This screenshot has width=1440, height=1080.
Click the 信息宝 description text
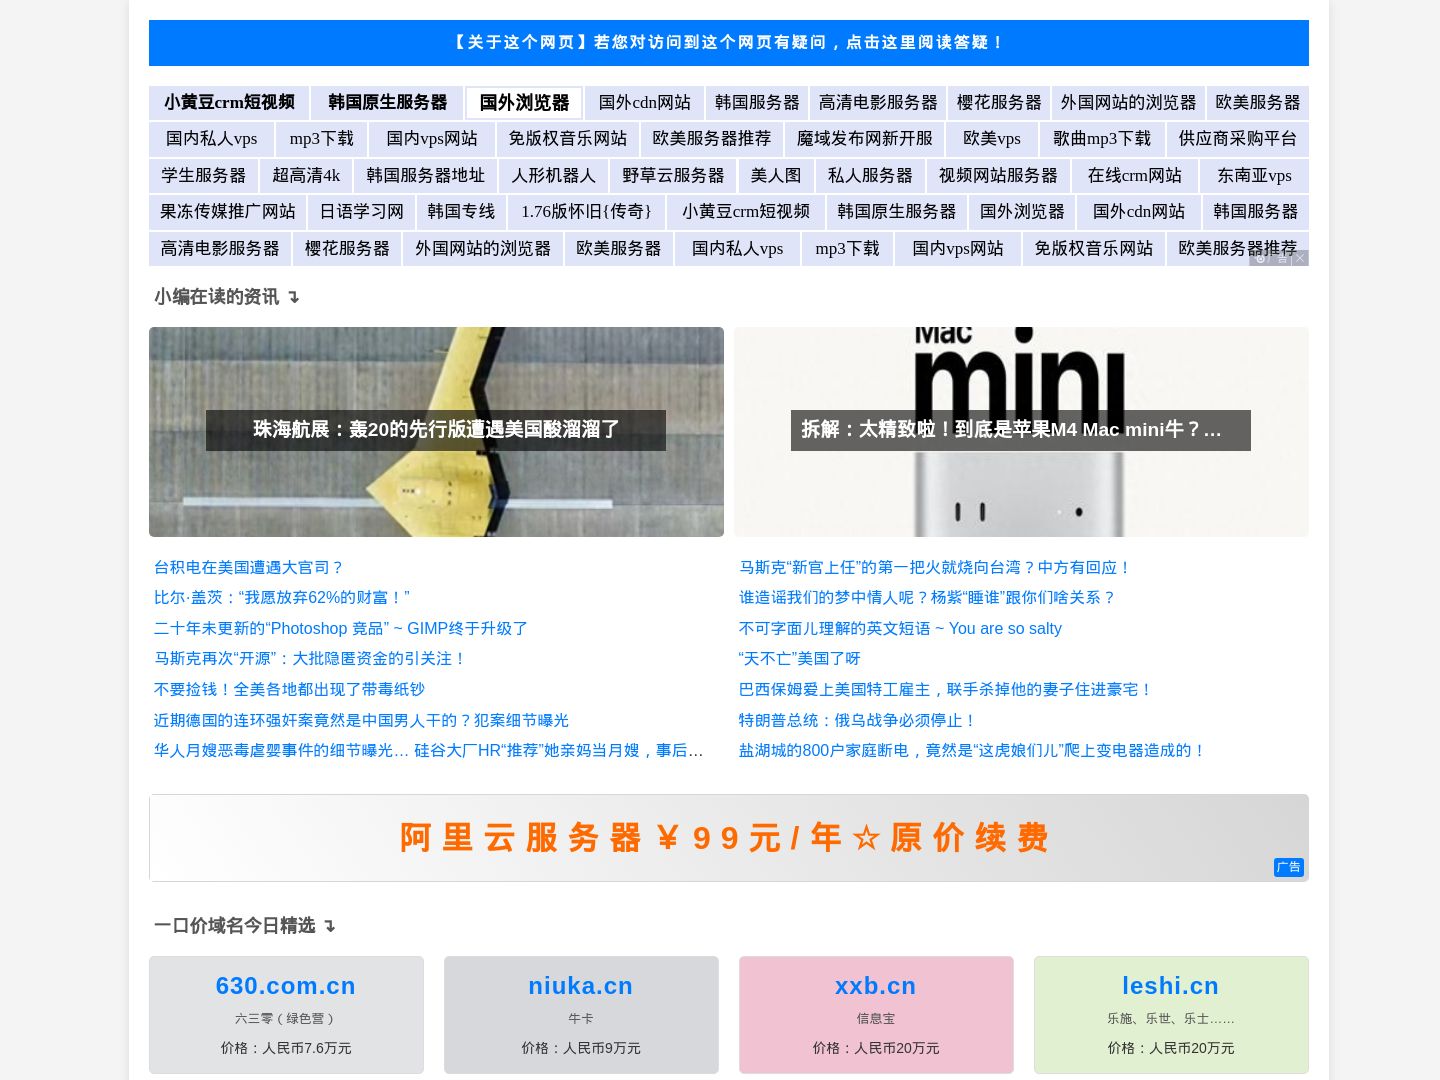tap(876, 1019)
